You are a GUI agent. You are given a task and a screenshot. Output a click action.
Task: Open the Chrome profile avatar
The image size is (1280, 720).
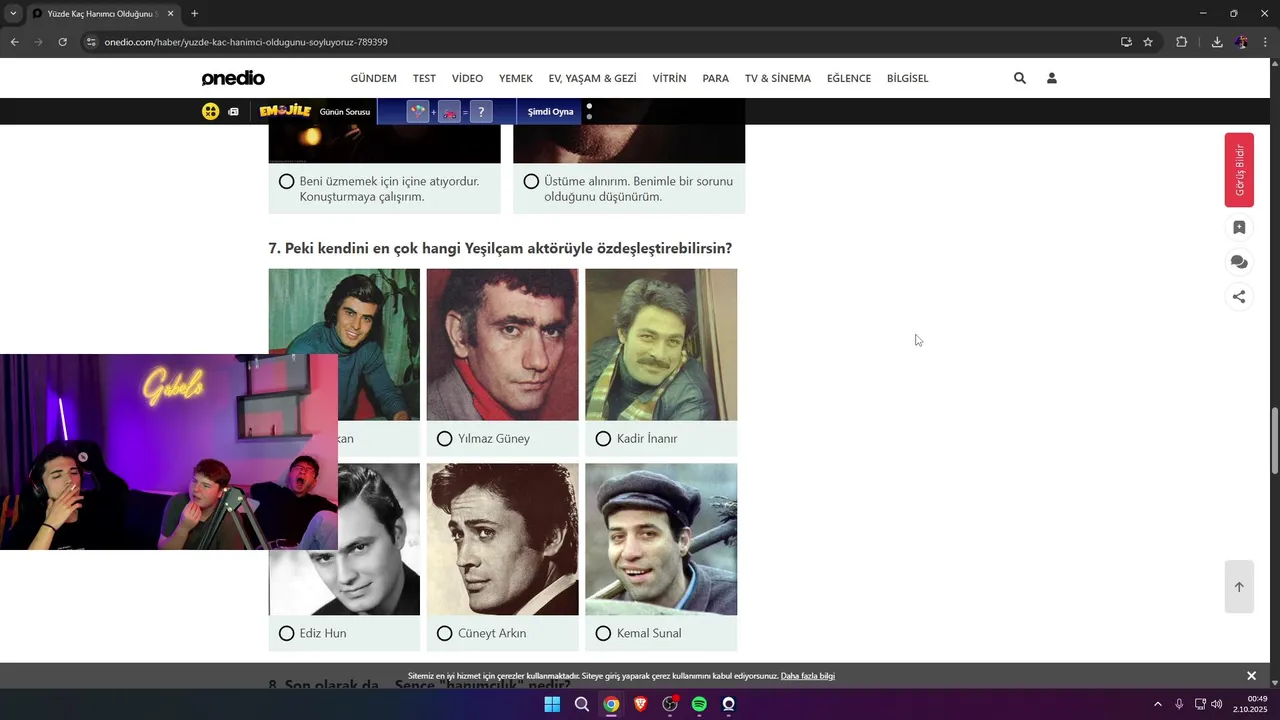point(1241,42)
